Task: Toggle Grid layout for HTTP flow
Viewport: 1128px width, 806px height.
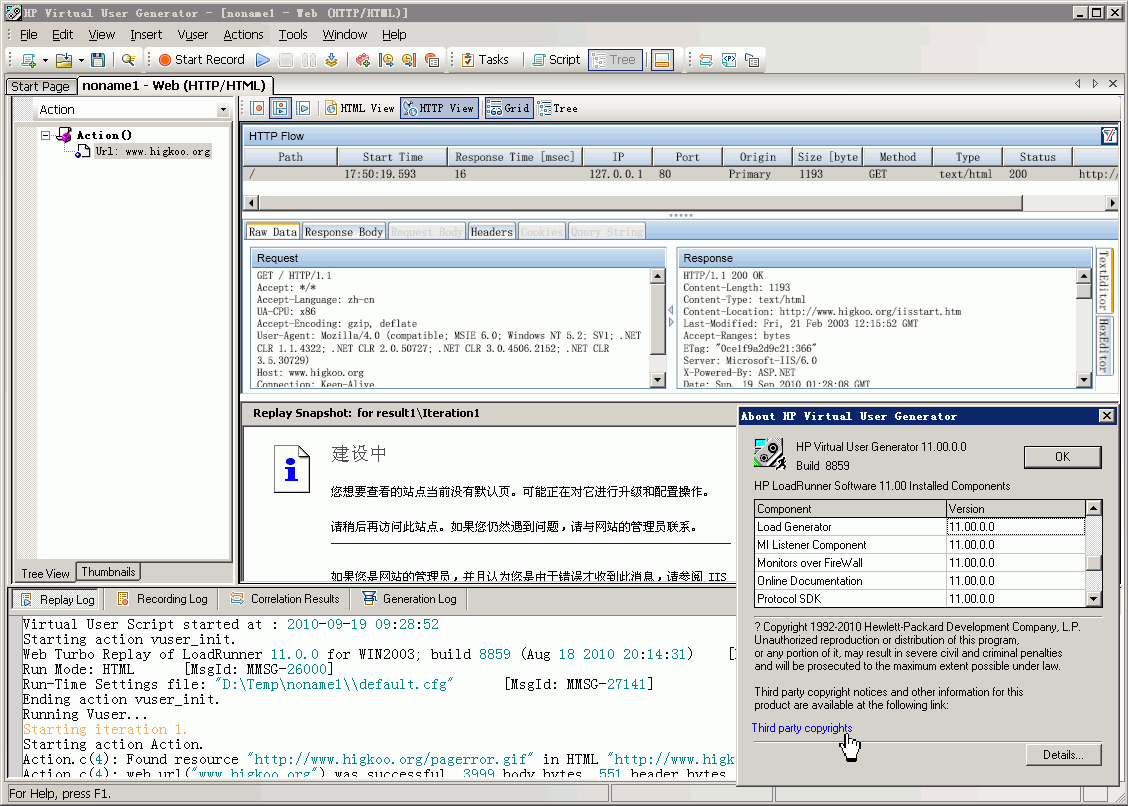Action: (x=509, y=108)
